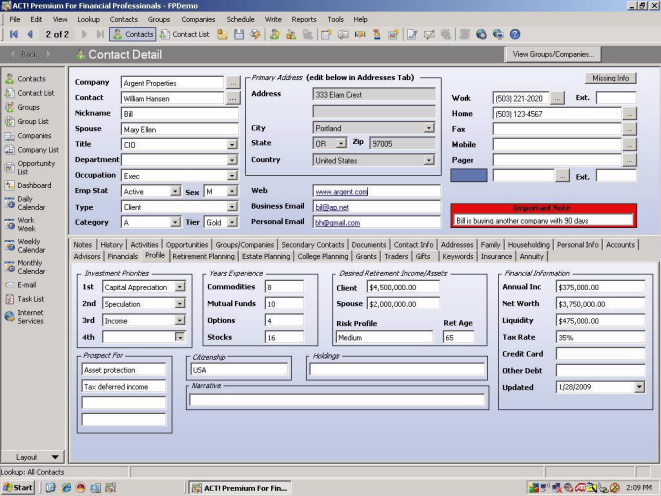Click the taskbar clock showing 2:09 PM
The width and height of the screenshot is (661, 496).
638,488
